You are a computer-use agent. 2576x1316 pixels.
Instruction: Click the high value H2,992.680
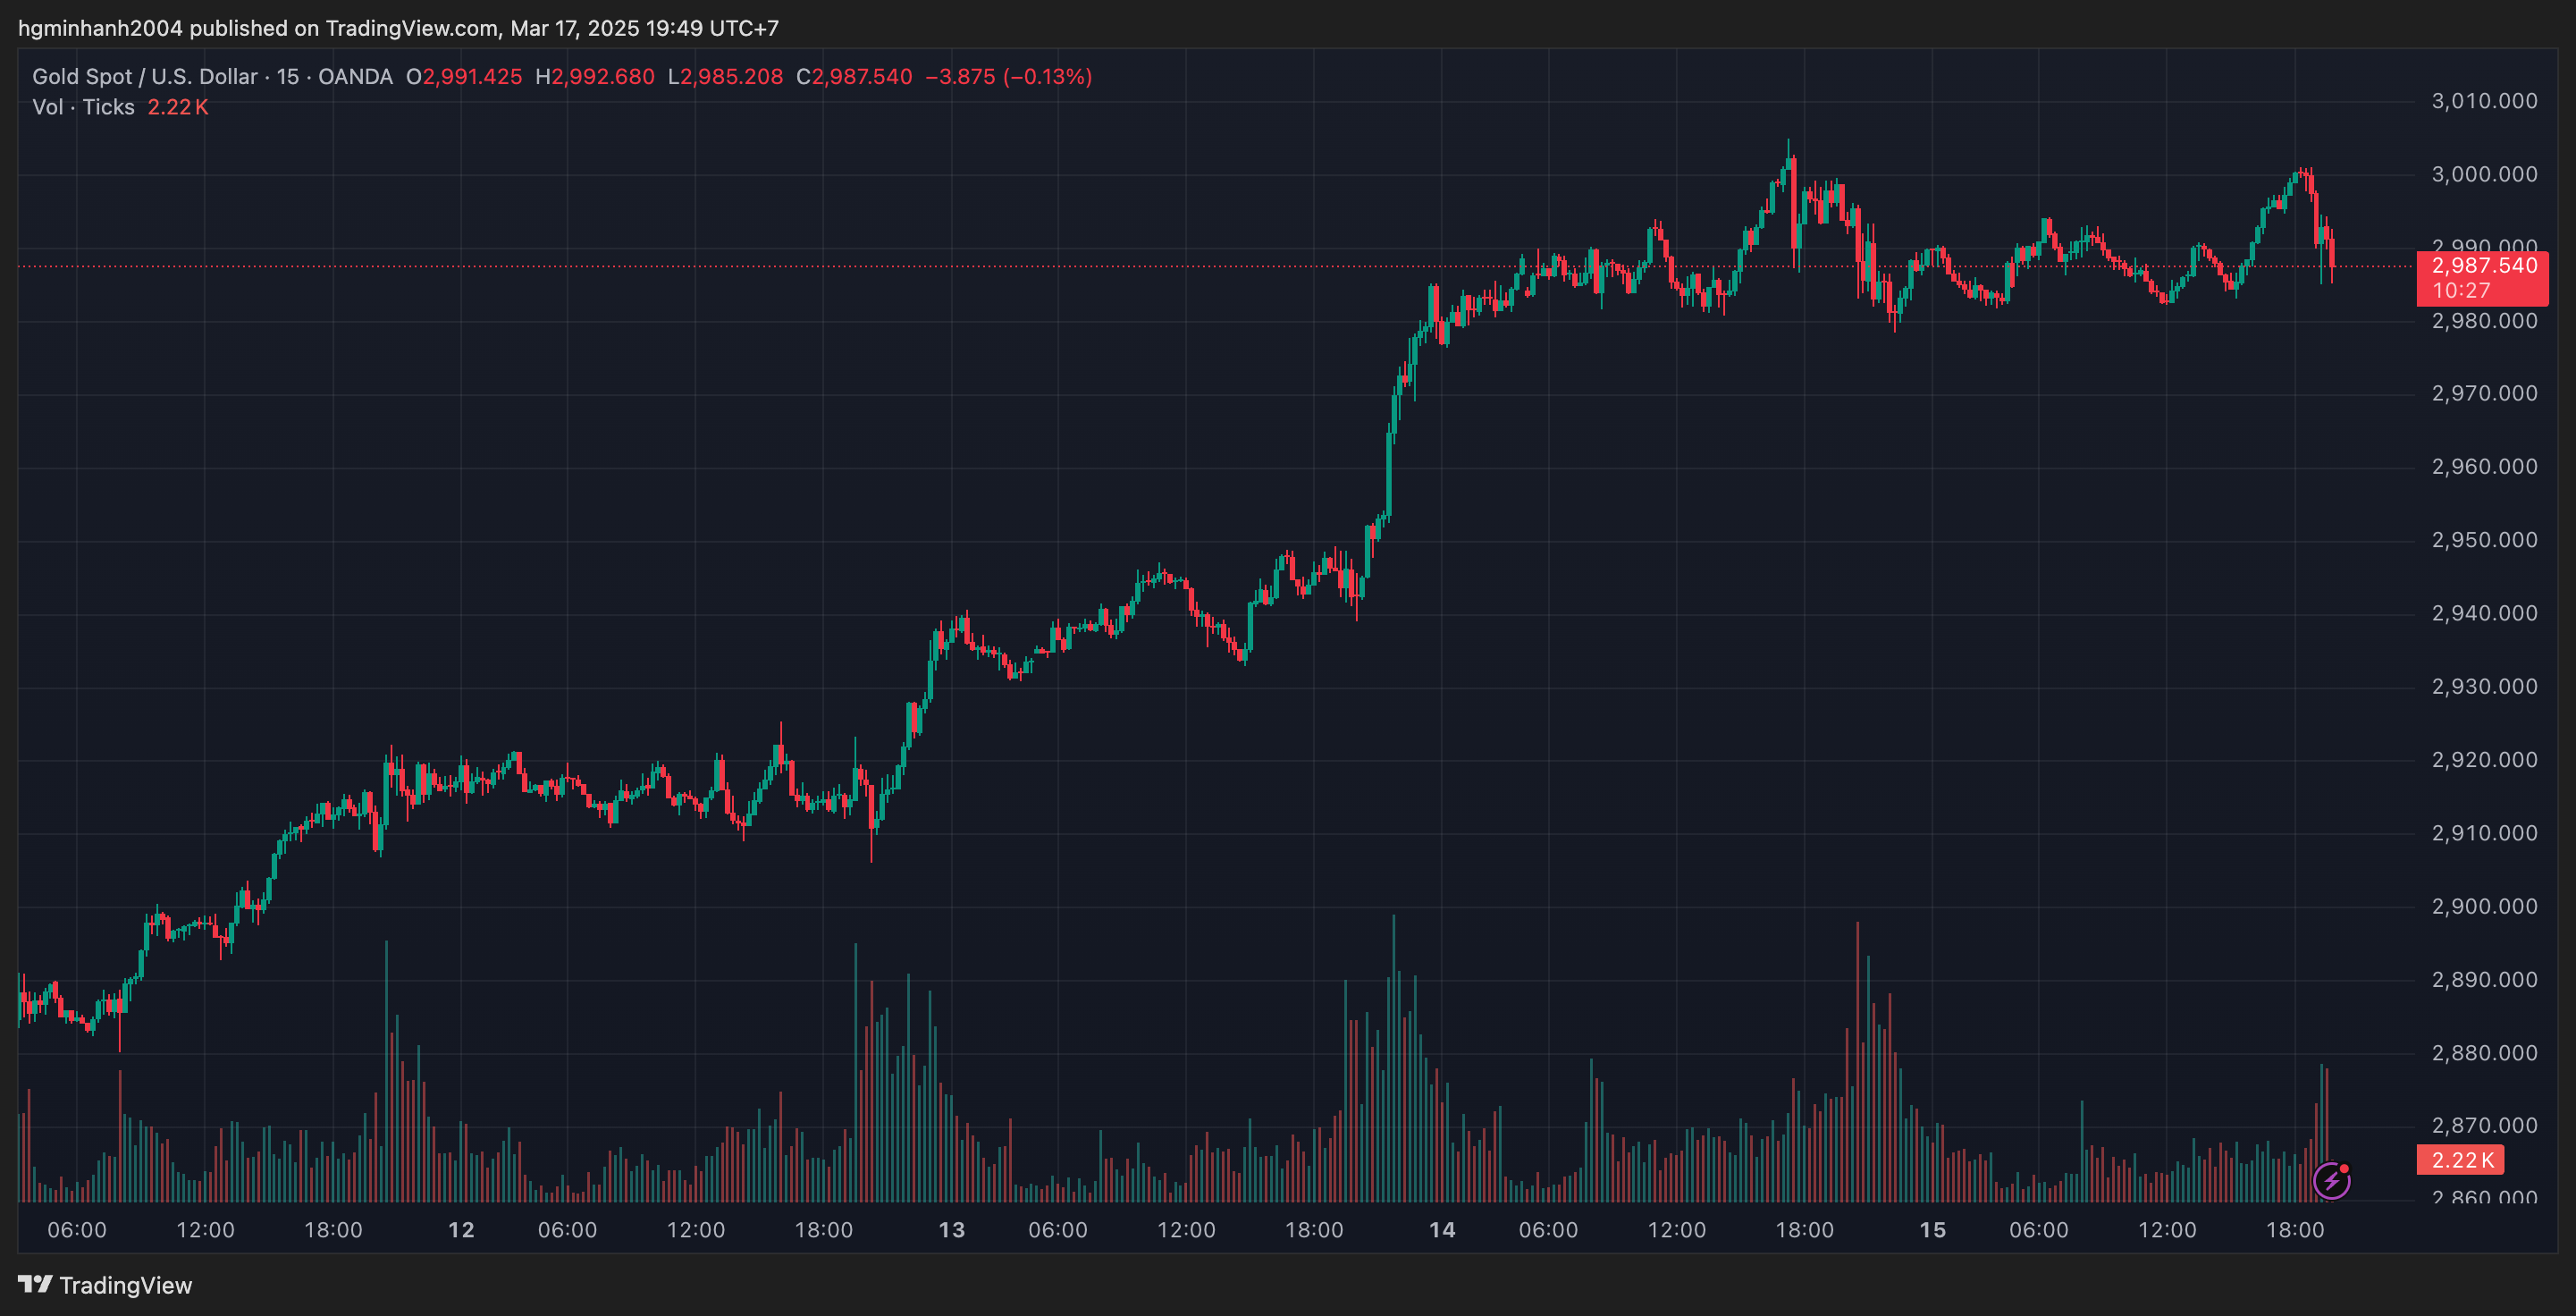coord(595,77)
